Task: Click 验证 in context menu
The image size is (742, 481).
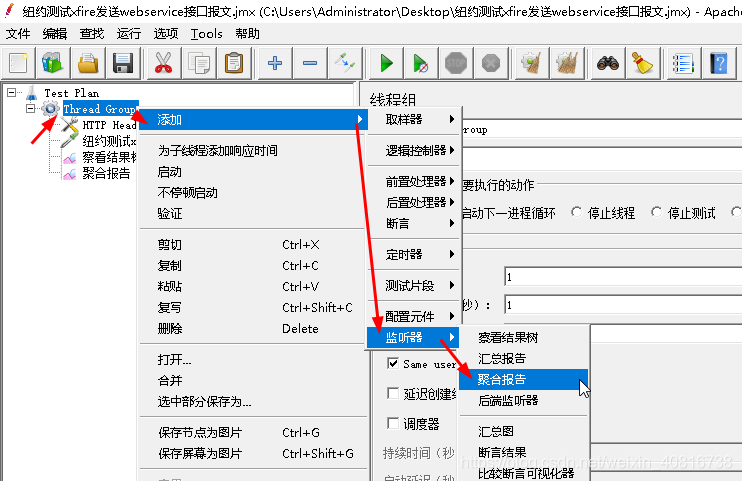Action: tap(253, 214)
